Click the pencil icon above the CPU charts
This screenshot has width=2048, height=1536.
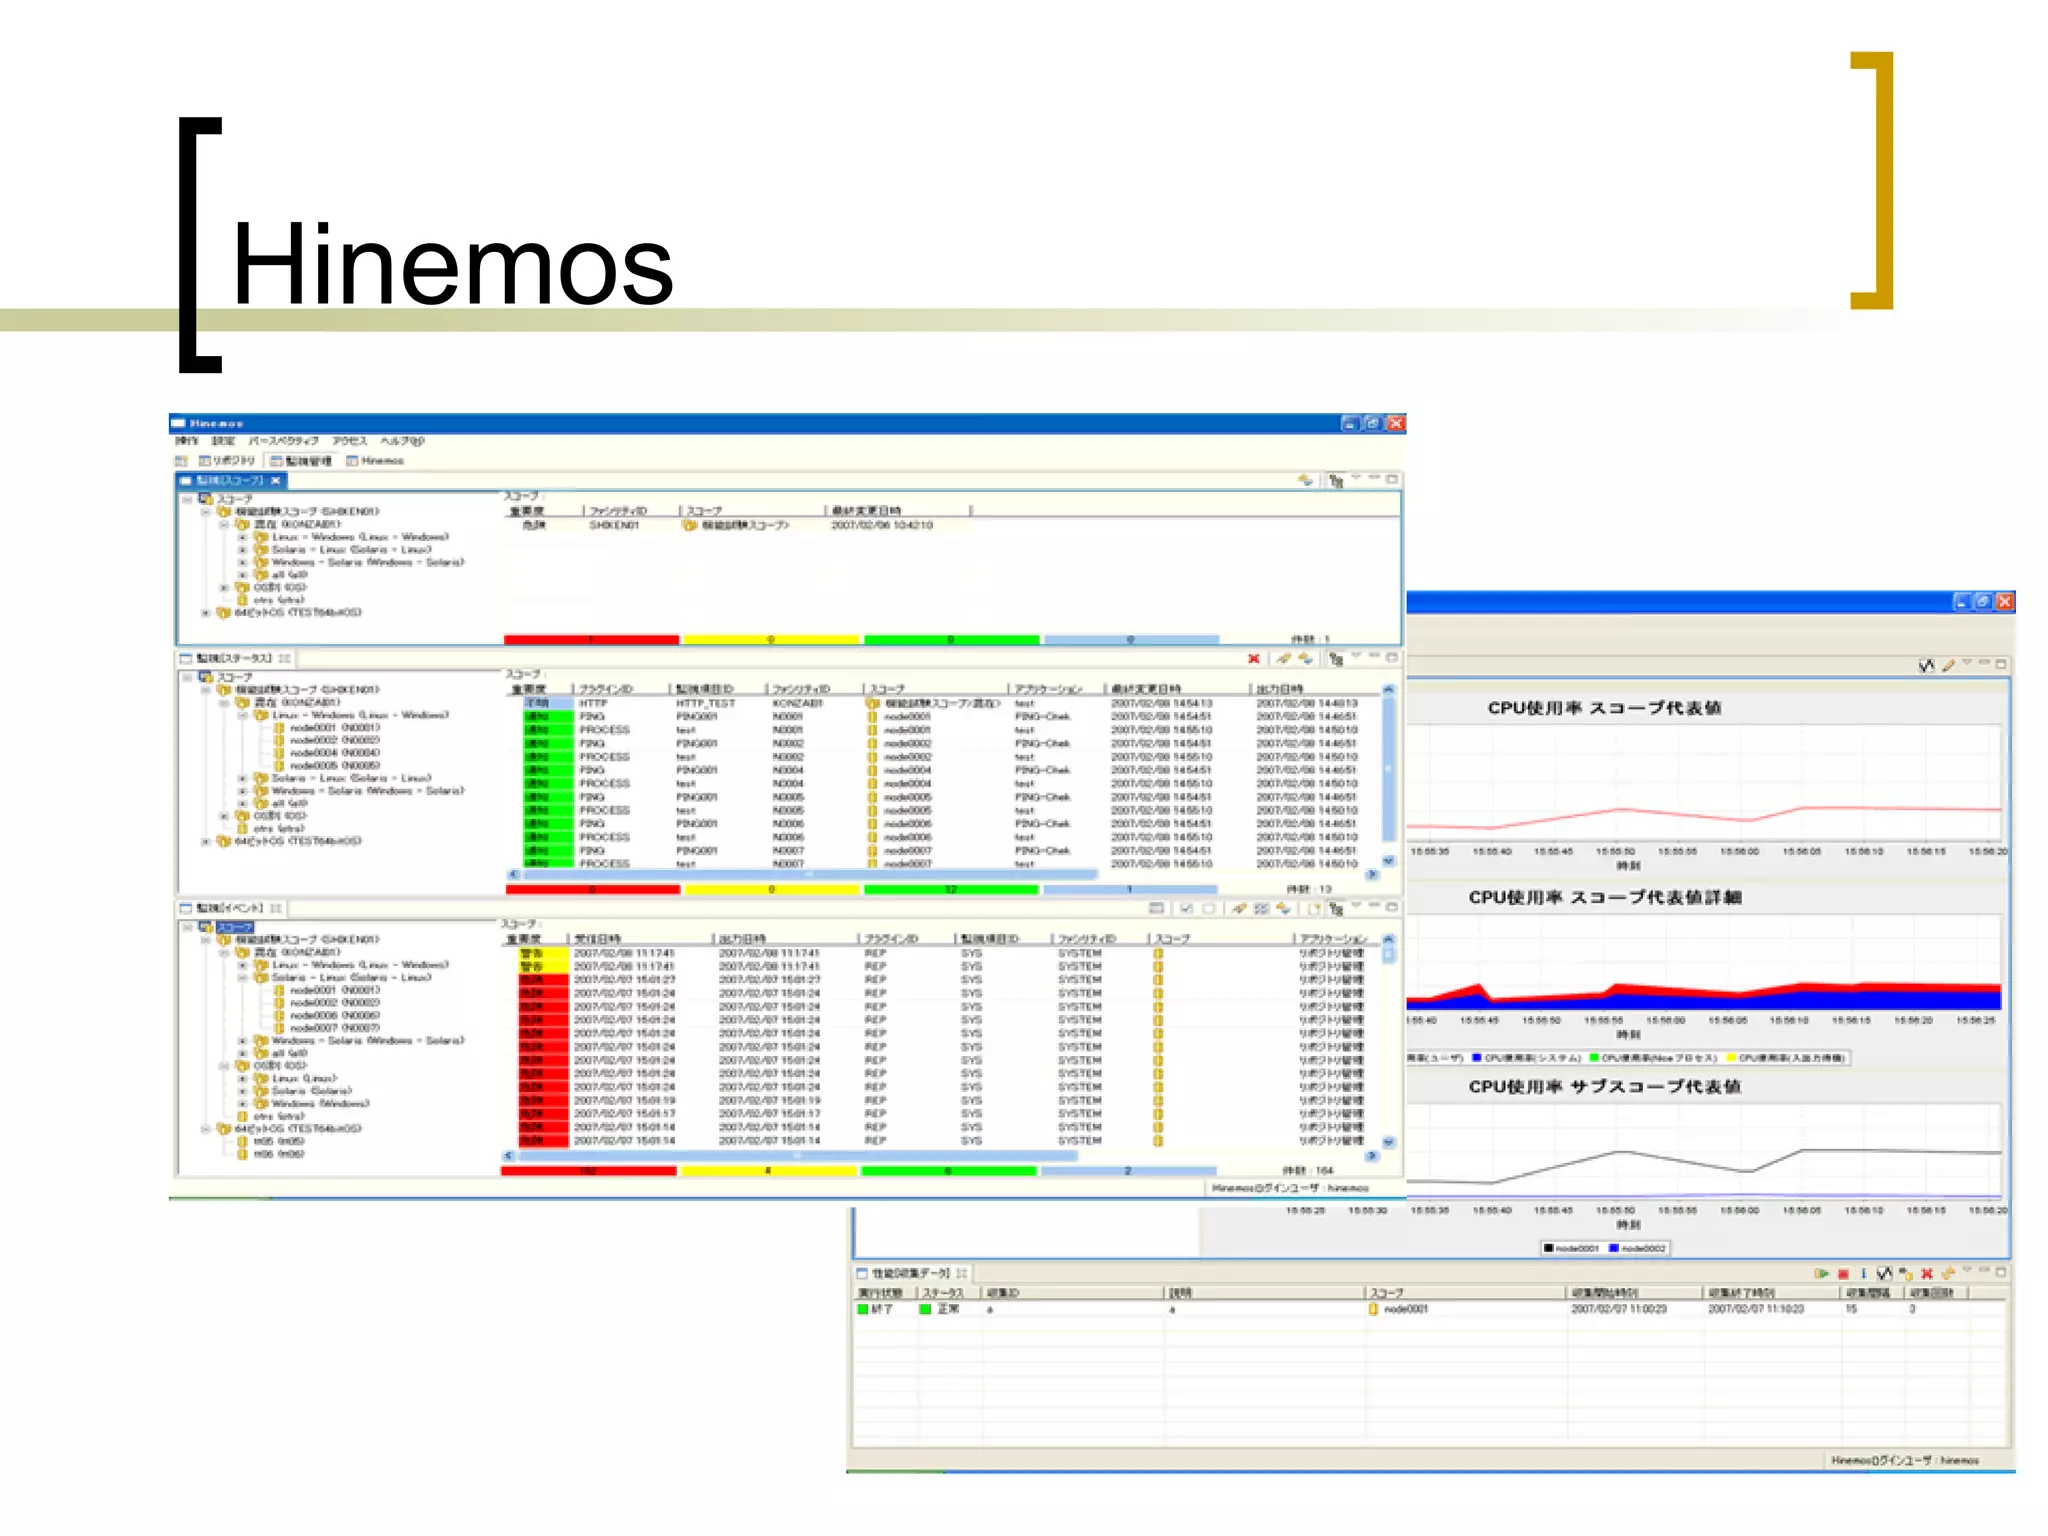click(1948, 665)
